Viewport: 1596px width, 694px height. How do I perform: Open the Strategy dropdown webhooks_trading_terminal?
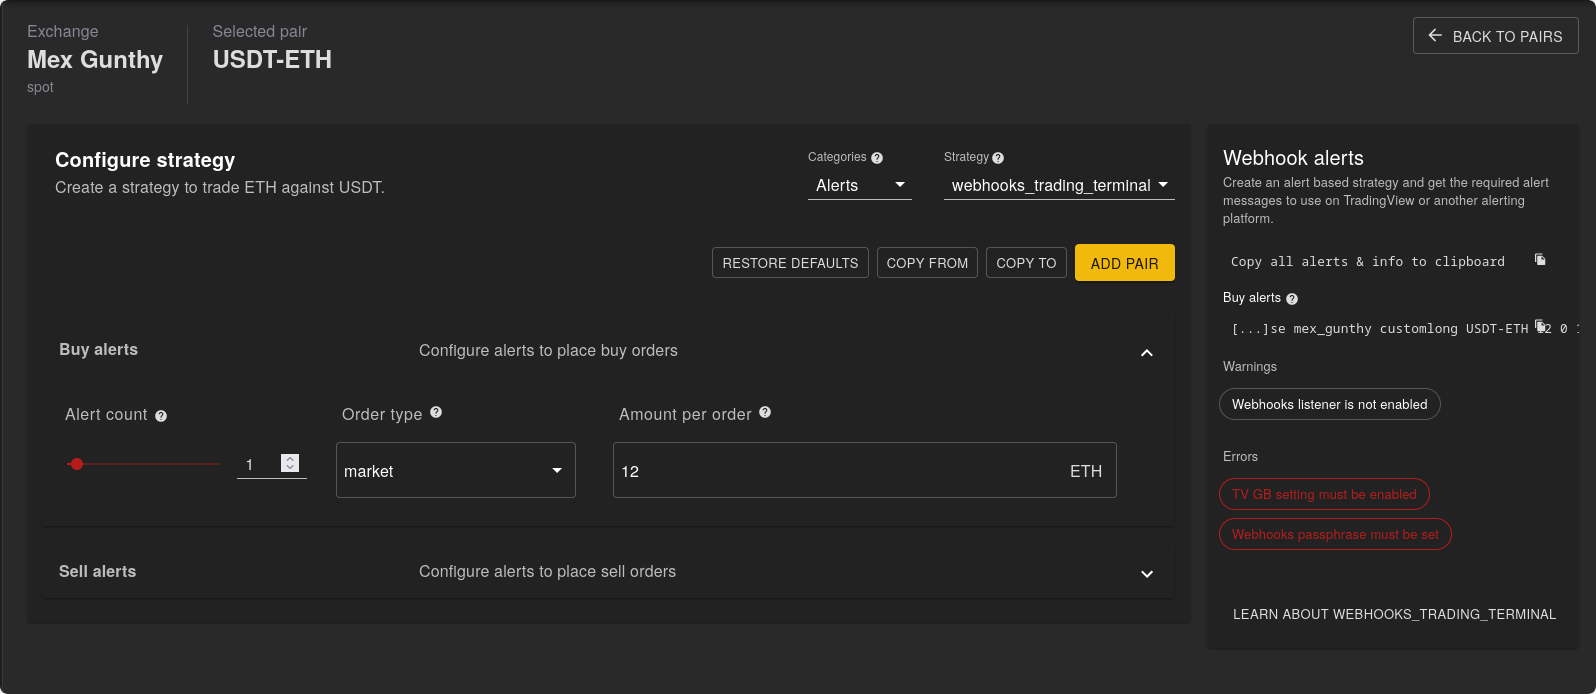click(1059, 185)
